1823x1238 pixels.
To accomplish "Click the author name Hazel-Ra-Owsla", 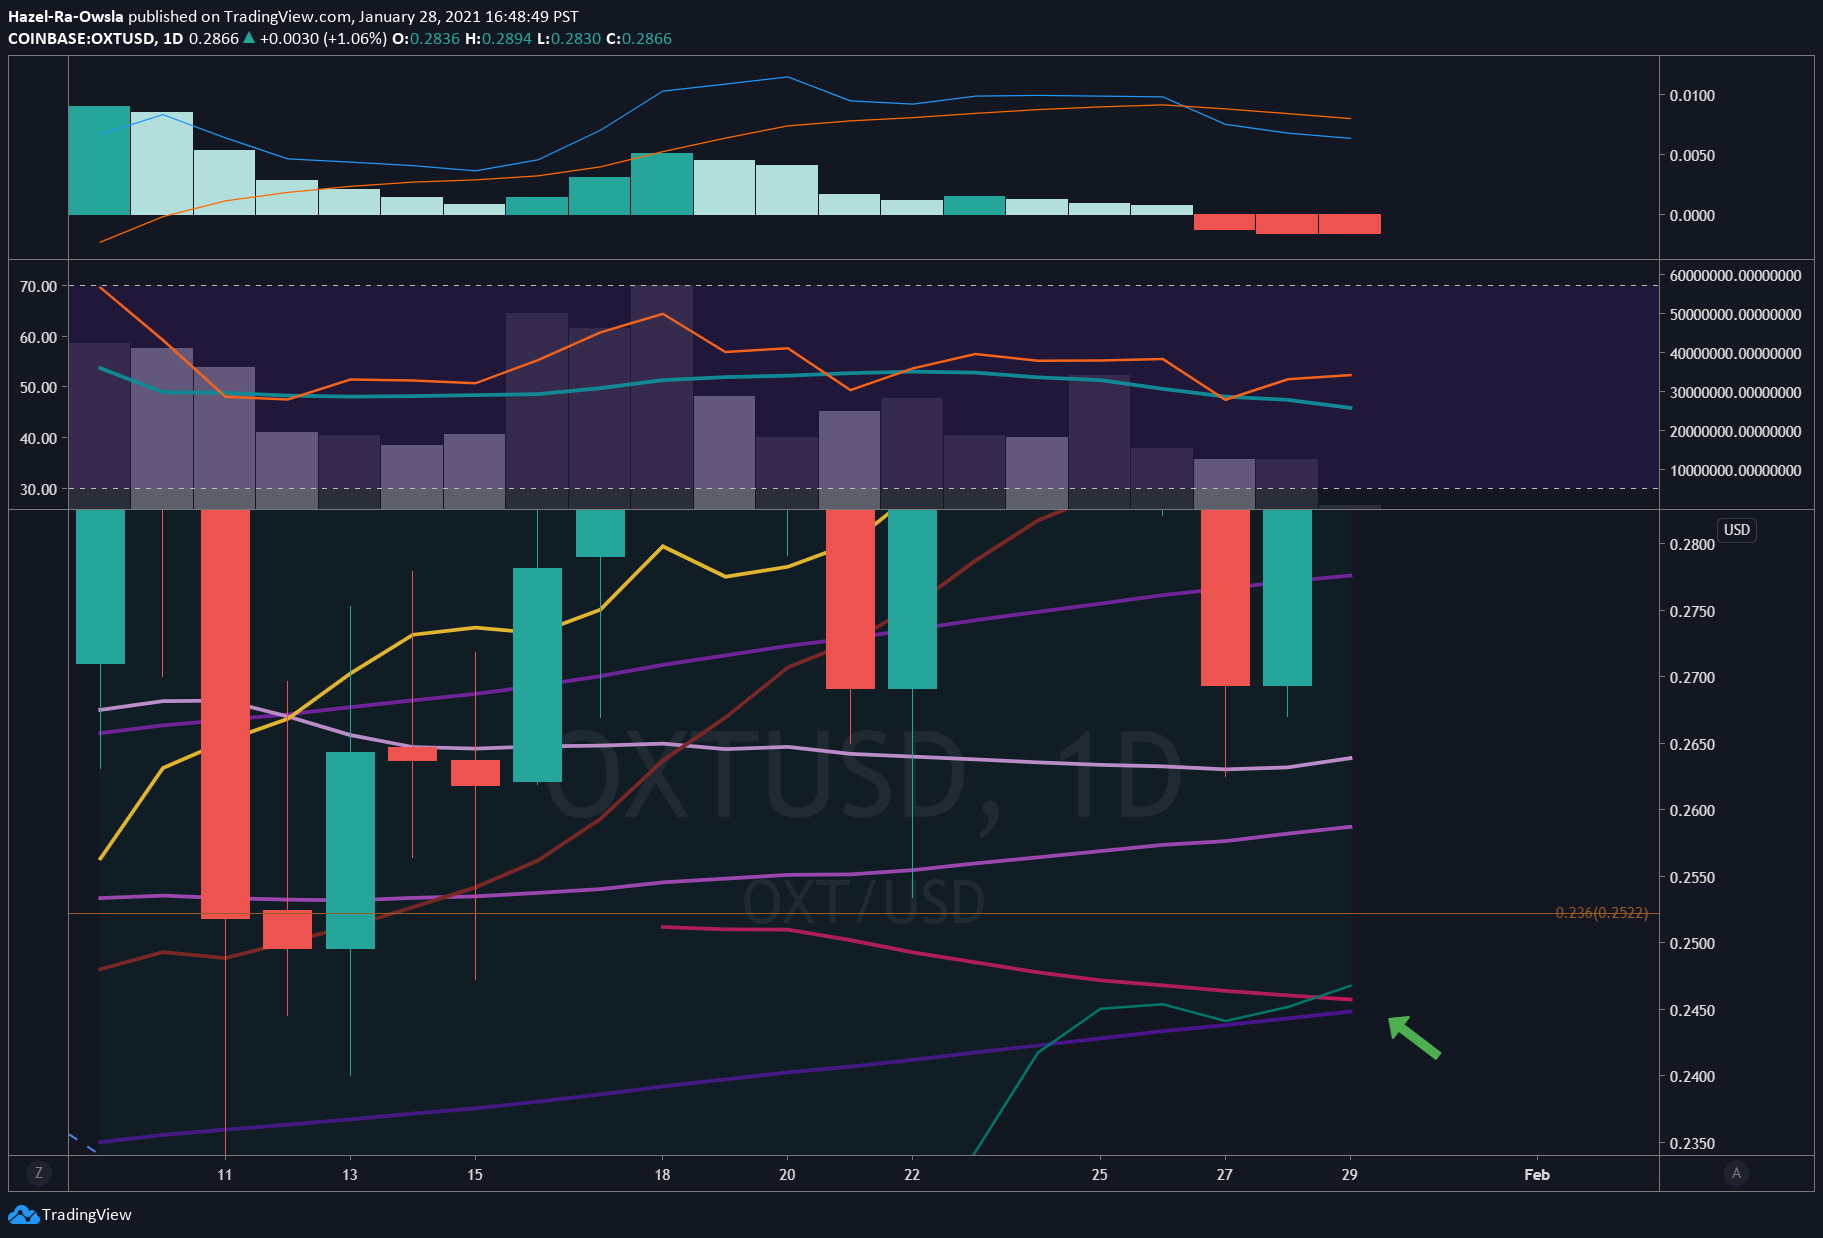I will 66,16.
